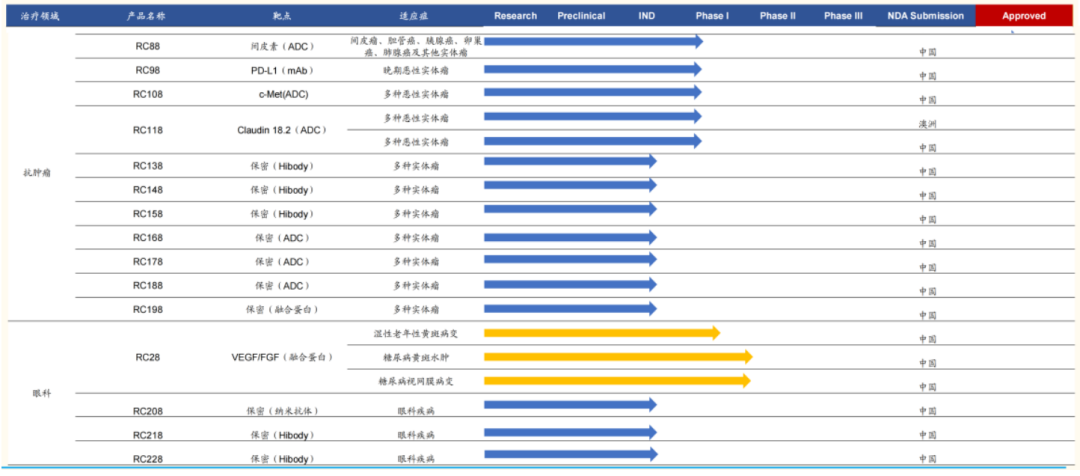The height and width of the screenshot is (476, 1080).
Task: Click the 抗肿瘤 therapeutic area label
Action: 37,173
